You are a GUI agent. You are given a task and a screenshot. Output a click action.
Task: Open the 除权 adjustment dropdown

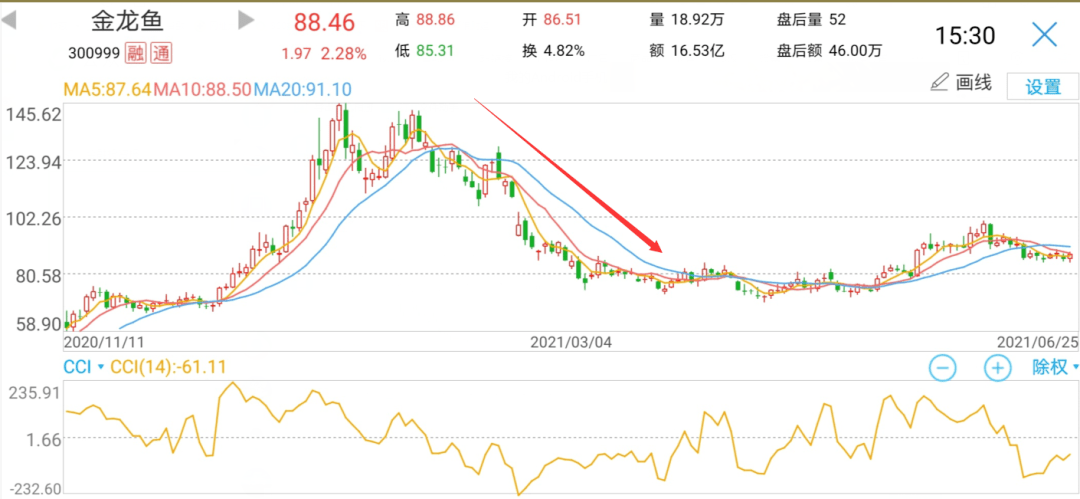click(x=1055, y=367)
